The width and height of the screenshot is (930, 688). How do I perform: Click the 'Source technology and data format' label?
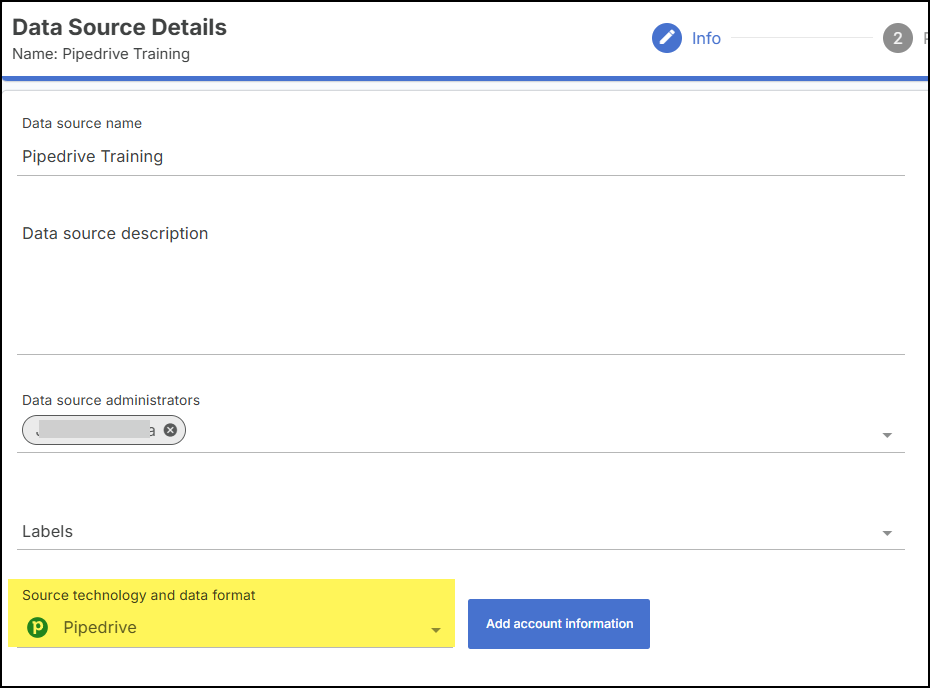(x=139, y=595)
